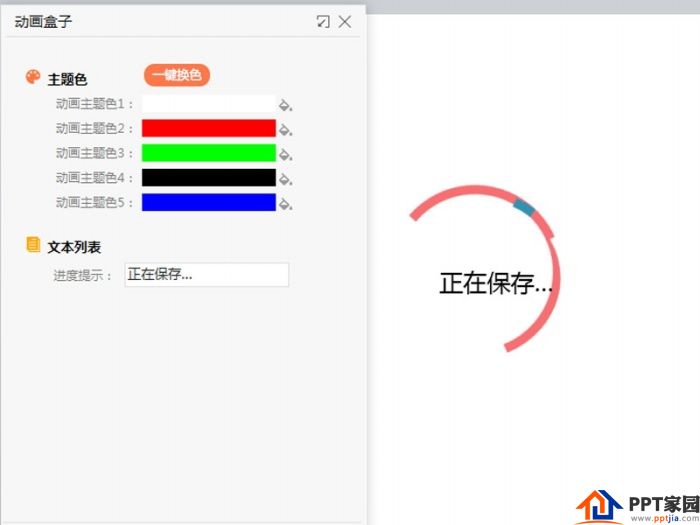Select the red theme color 2 swatch
Image resolution: width=700 pixels, height=525 pixels.
click(208, 128)
